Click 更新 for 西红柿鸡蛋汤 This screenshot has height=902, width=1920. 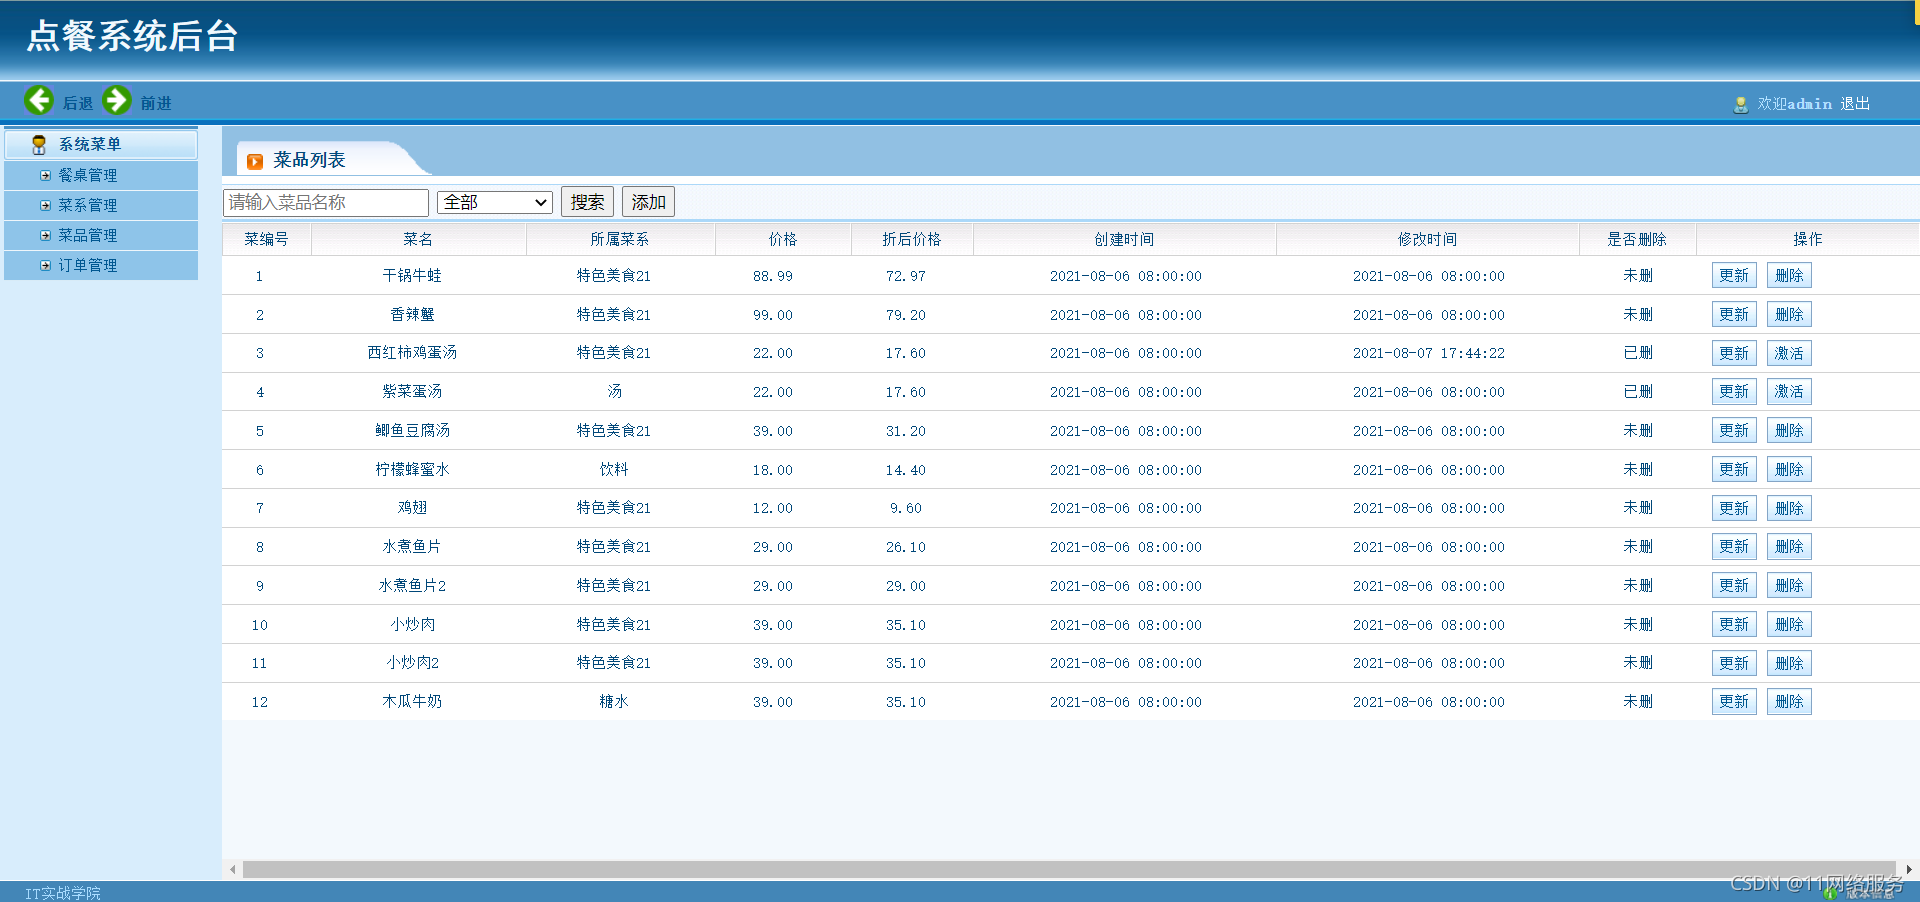(1734, 353)
